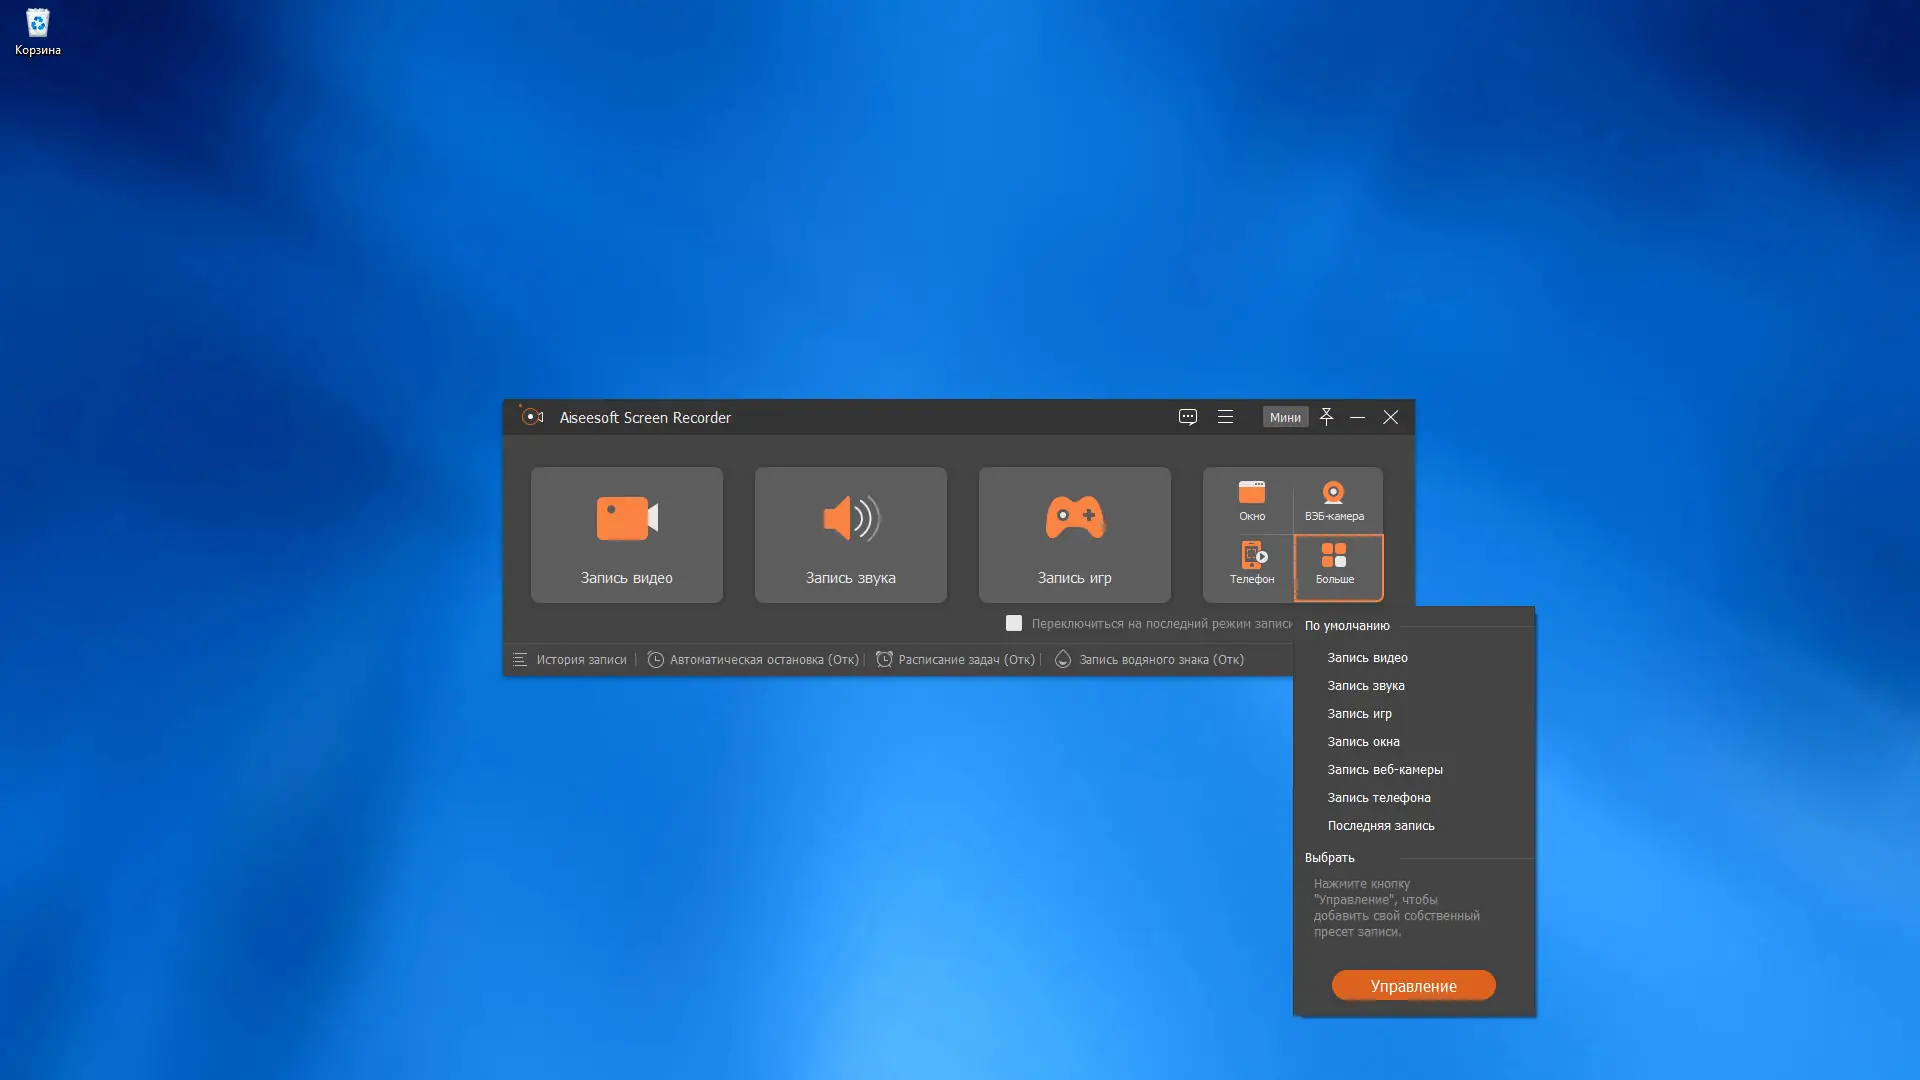1920x1080 pixels.
Task: Select the Запись видео recording mode
Action: [x=626, y=535]
